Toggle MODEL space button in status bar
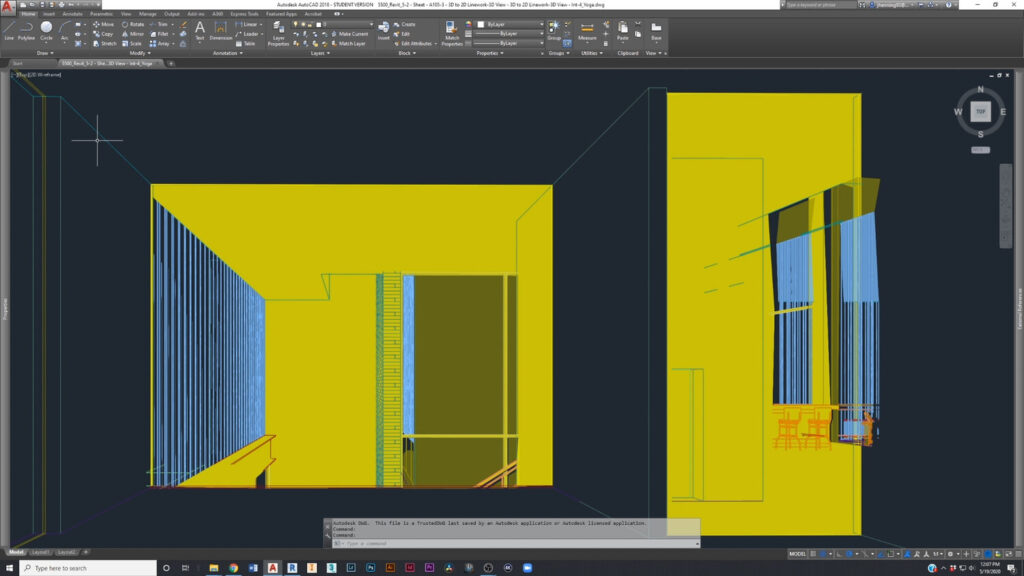 pos(797,553)
